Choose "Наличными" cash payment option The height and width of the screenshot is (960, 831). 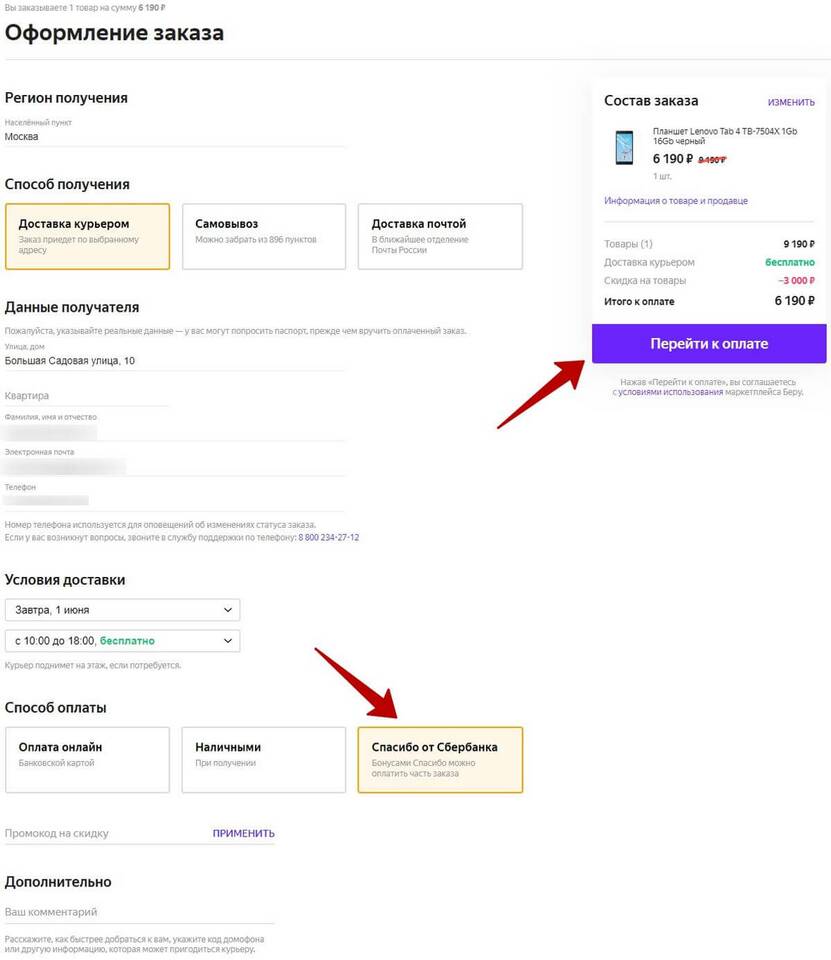click(x=263, y=760)
